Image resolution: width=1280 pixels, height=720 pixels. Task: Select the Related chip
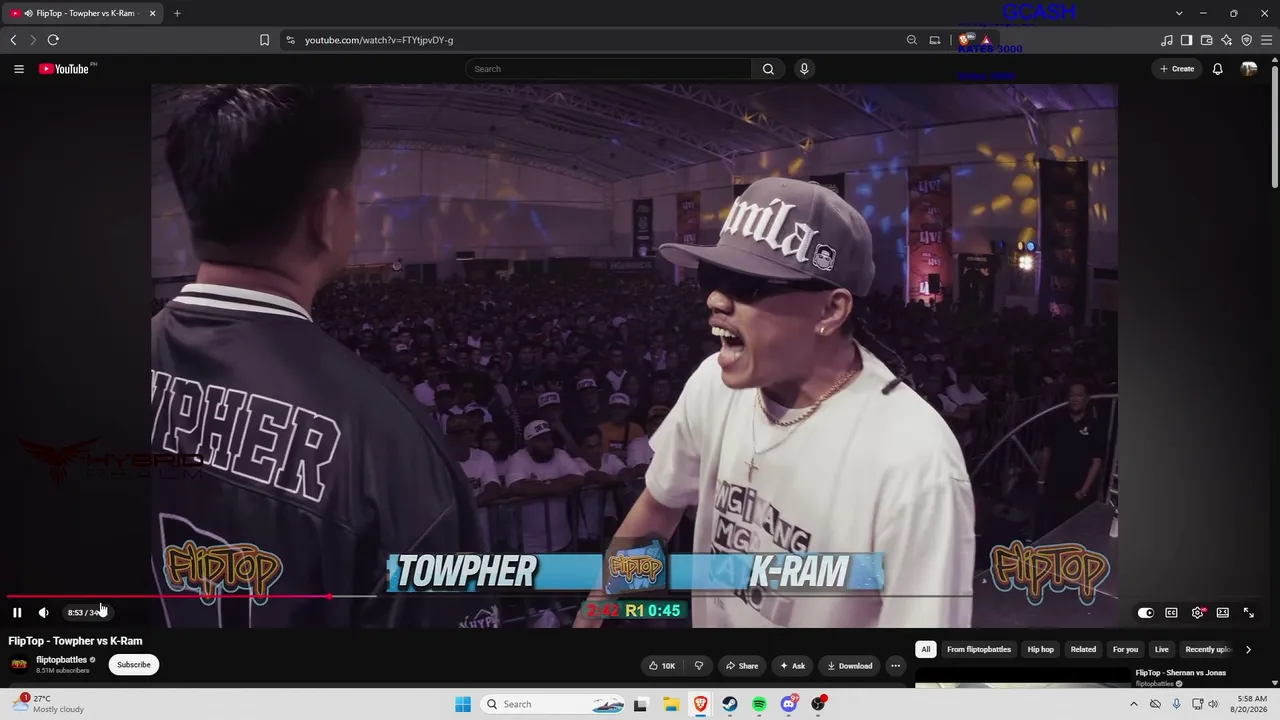[x=1084, y=650]
